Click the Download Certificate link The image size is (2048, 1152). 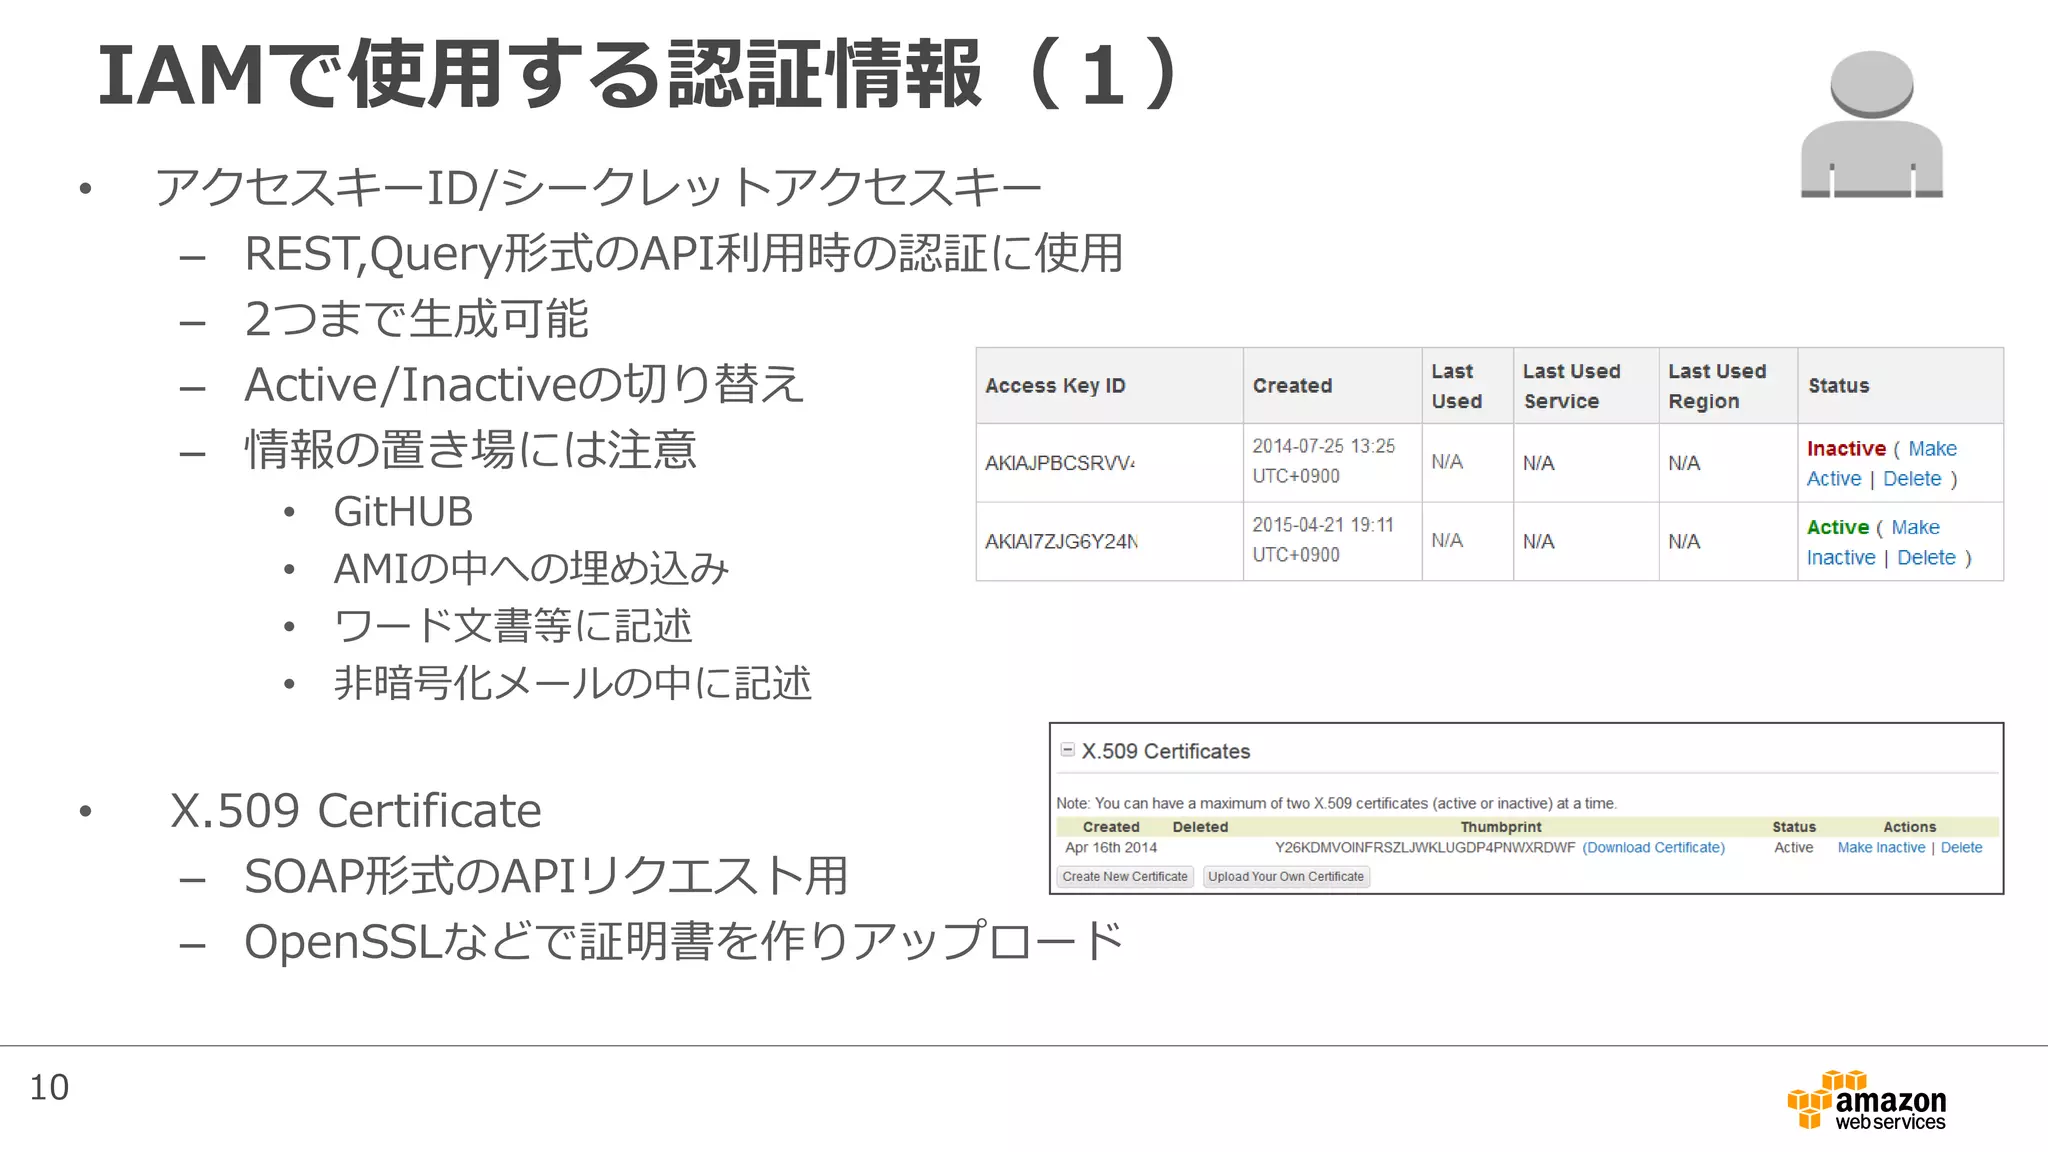point(1653,847)
